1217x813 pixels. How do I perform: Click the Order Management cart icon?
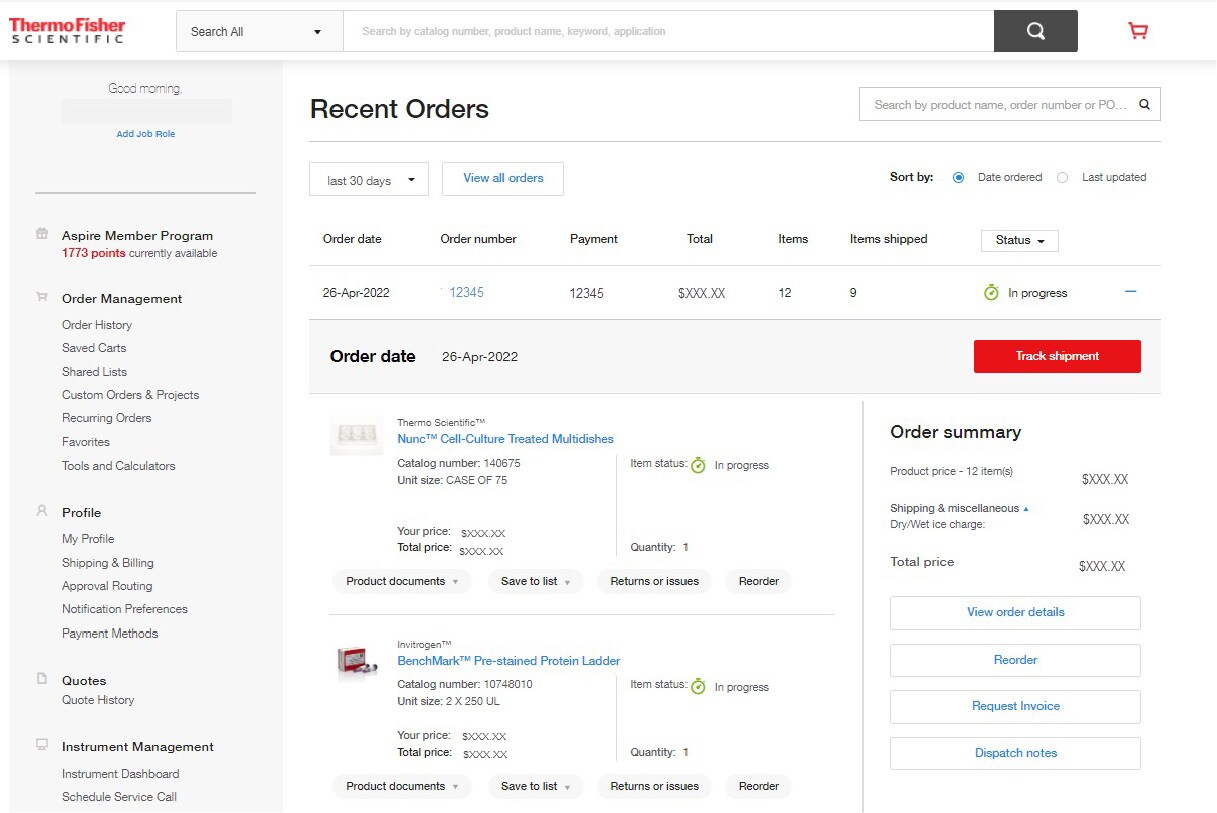pos(42,297)
